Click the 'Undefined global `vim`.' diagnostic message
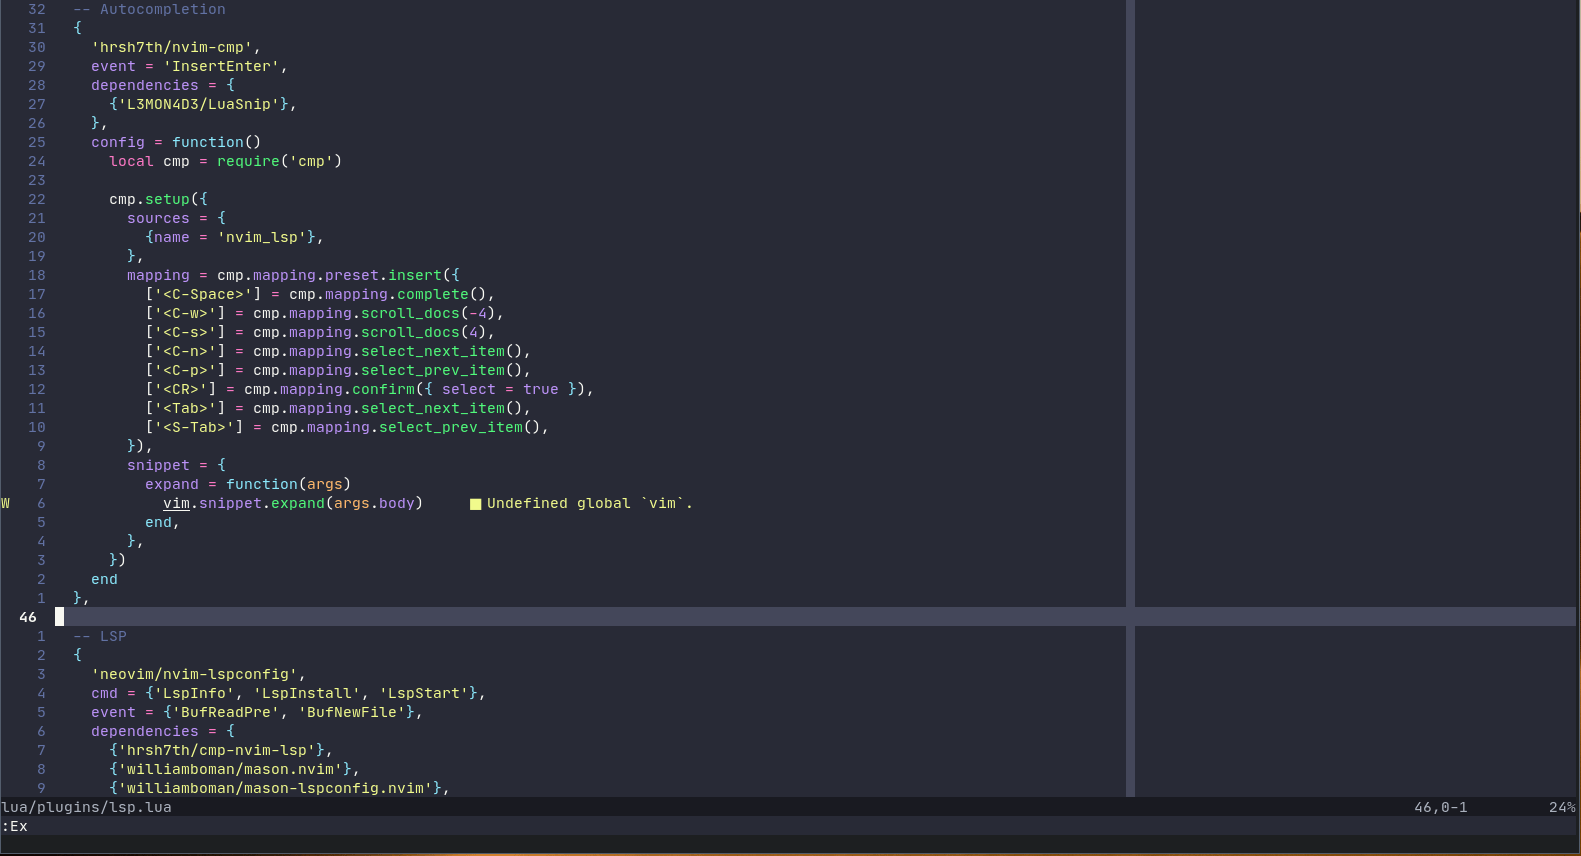This screenshot has height=856, width=1581. [590, 503]
